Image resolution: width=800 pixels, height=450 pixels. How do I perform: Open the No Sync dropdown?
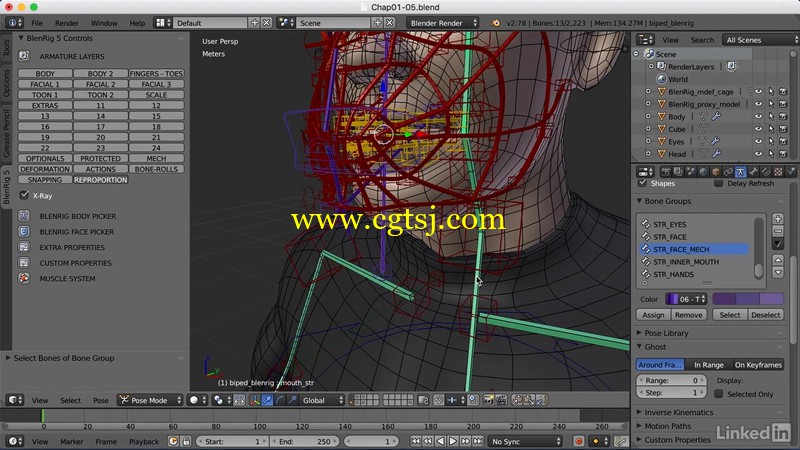coord(526,441)
